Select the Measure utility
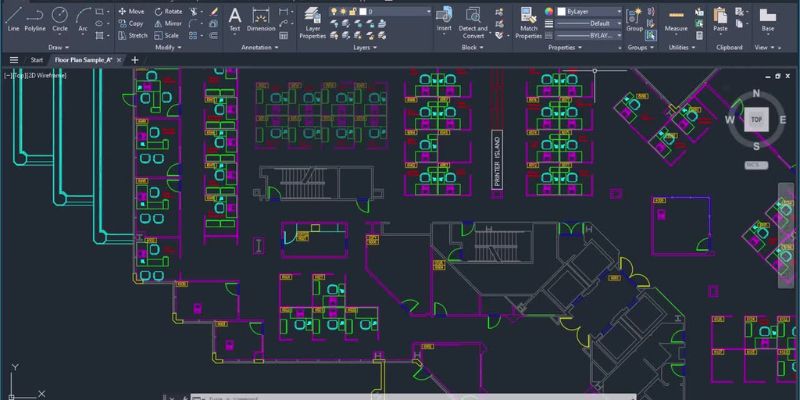800x400 pixels. pos(676,20)
